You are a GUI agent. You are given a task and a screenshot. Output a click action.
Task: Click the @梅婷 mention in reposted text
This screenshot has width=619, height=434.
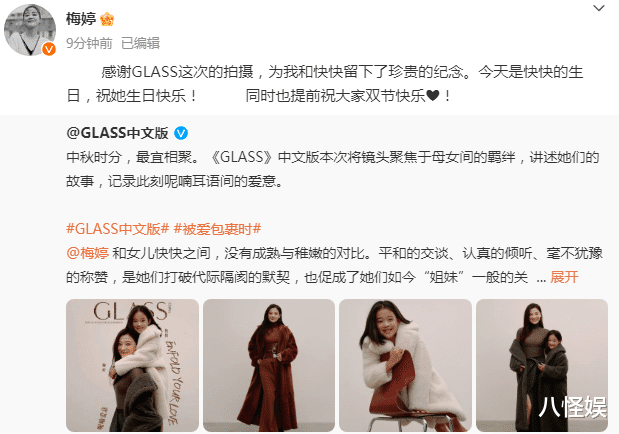[88, 253]
